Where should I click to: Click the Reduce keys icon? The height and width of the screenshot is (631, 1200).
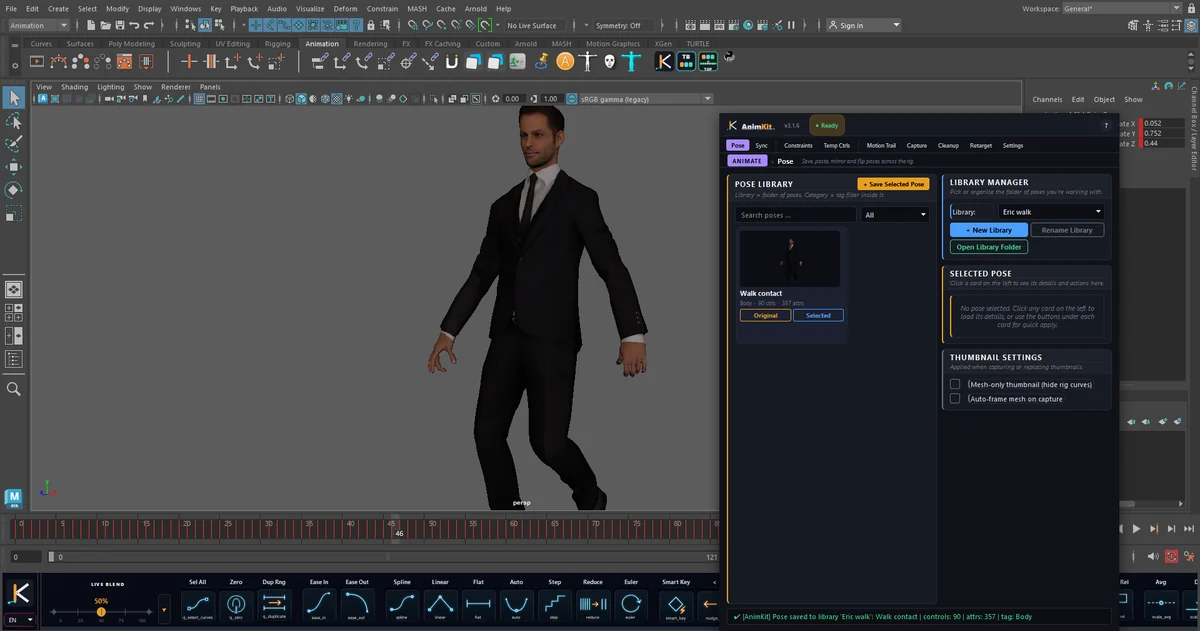point(592,604)
